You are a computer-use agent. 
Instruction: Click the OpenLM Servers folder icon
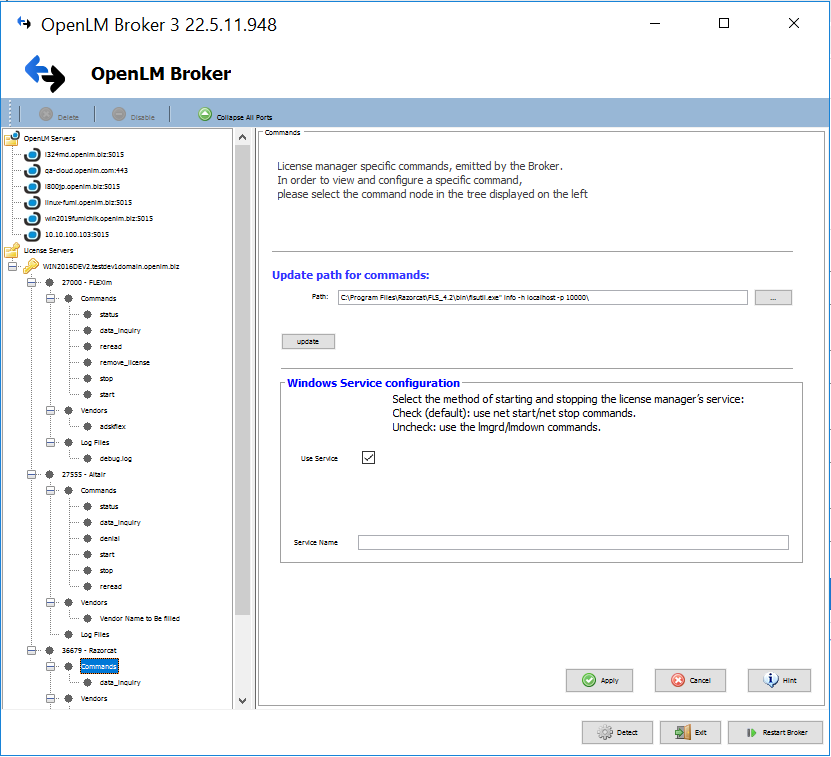(x=12, y=138)
